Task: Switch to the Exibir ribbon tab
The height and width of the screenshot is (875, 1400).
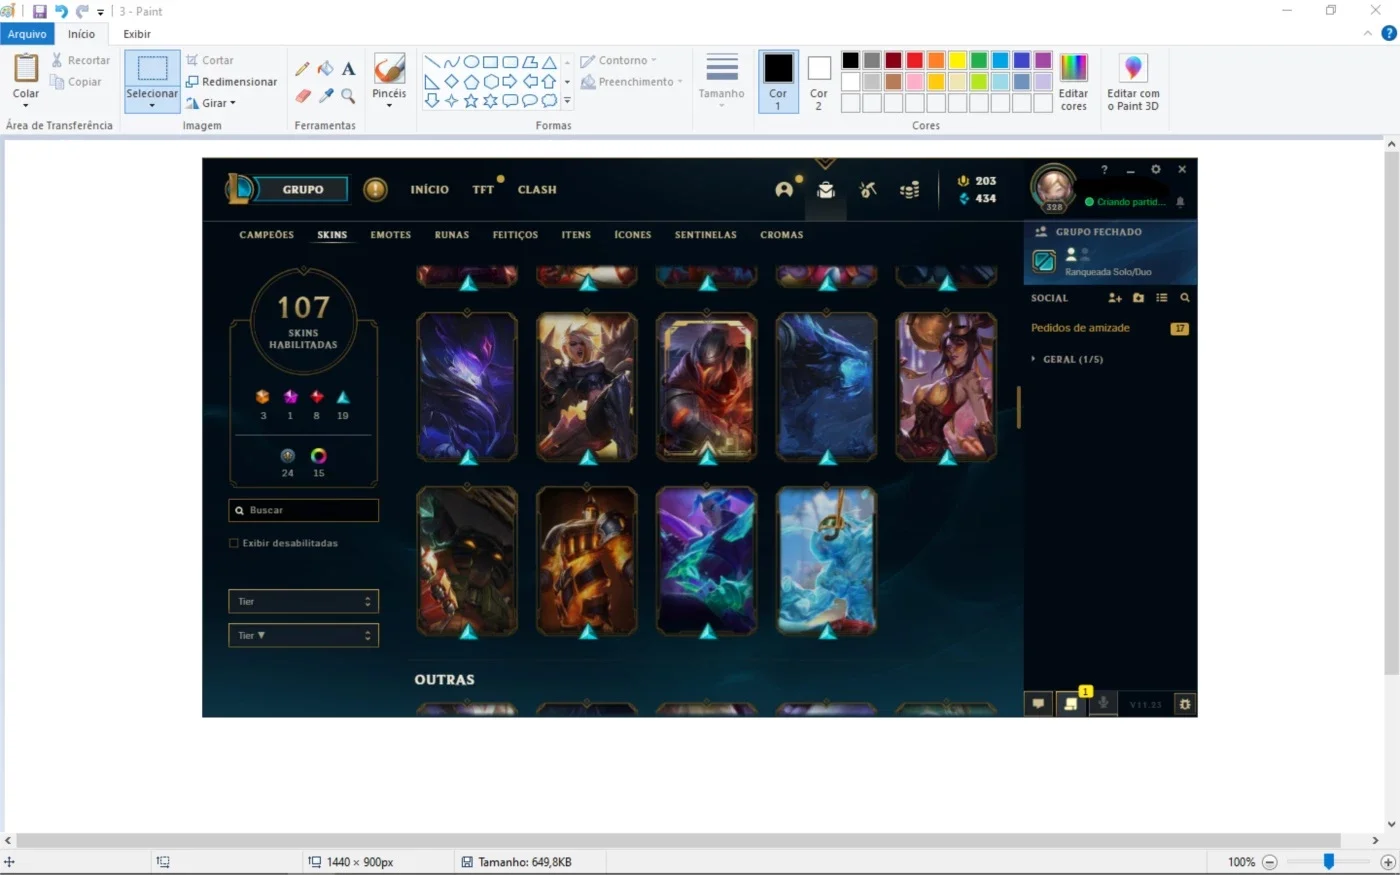Action: [x=137, y=34]
